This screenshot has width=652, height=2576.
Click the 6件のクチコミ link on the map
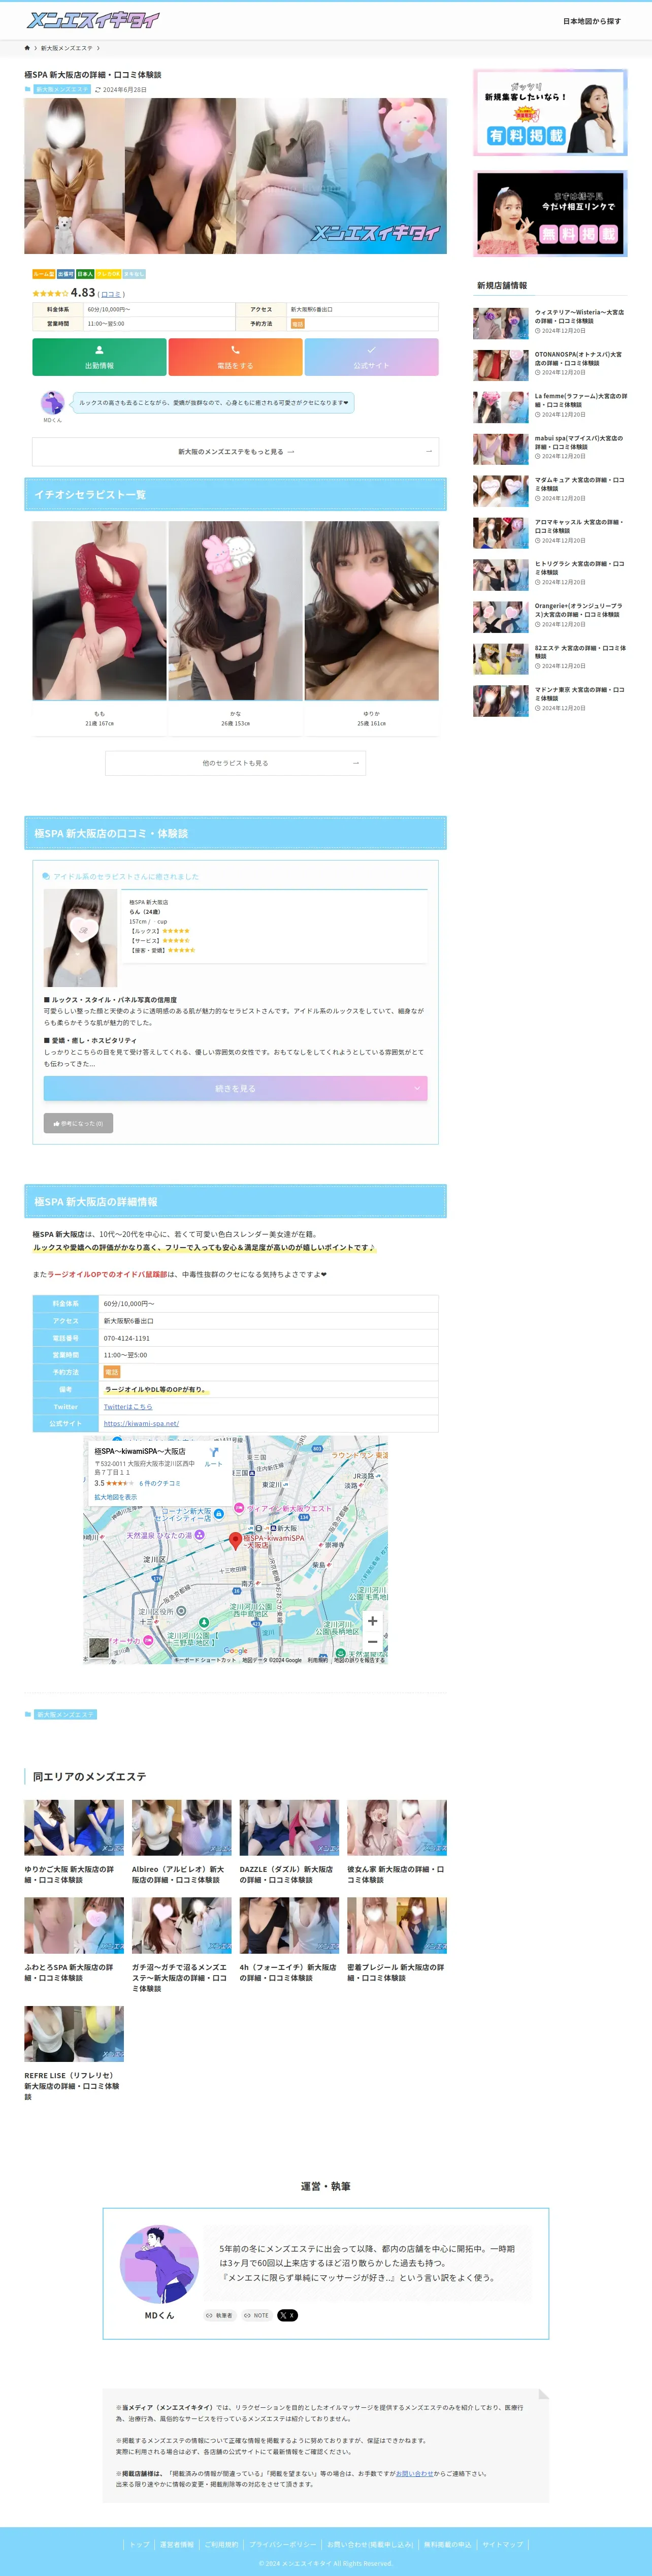tap(160, 1483)
